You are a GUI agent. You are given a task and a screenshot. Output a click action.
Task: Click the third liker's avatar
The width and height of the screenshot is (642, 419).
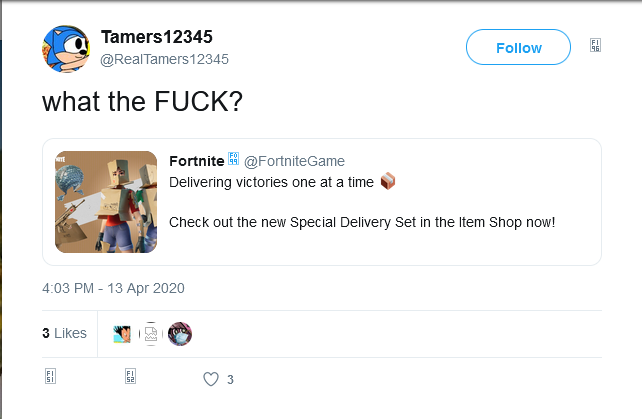[x=179, y=334]
